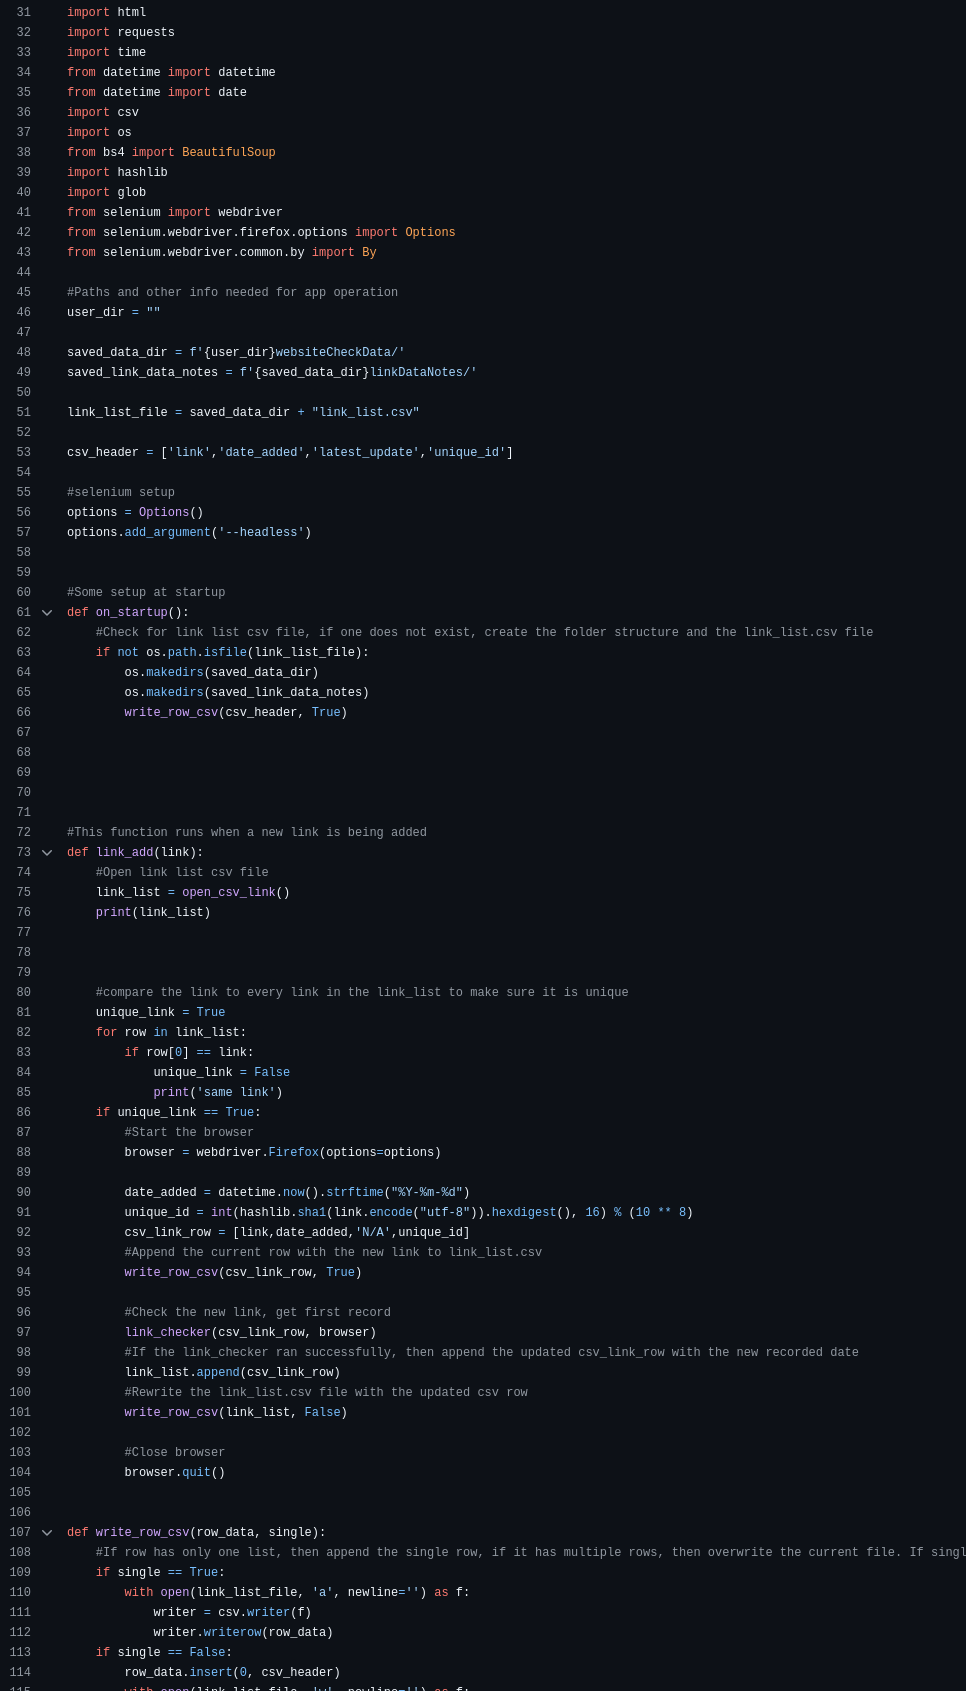Click the '#selenium setup' comment
Viewport: 966px width, 1691px height.
(x=121, y=493)
